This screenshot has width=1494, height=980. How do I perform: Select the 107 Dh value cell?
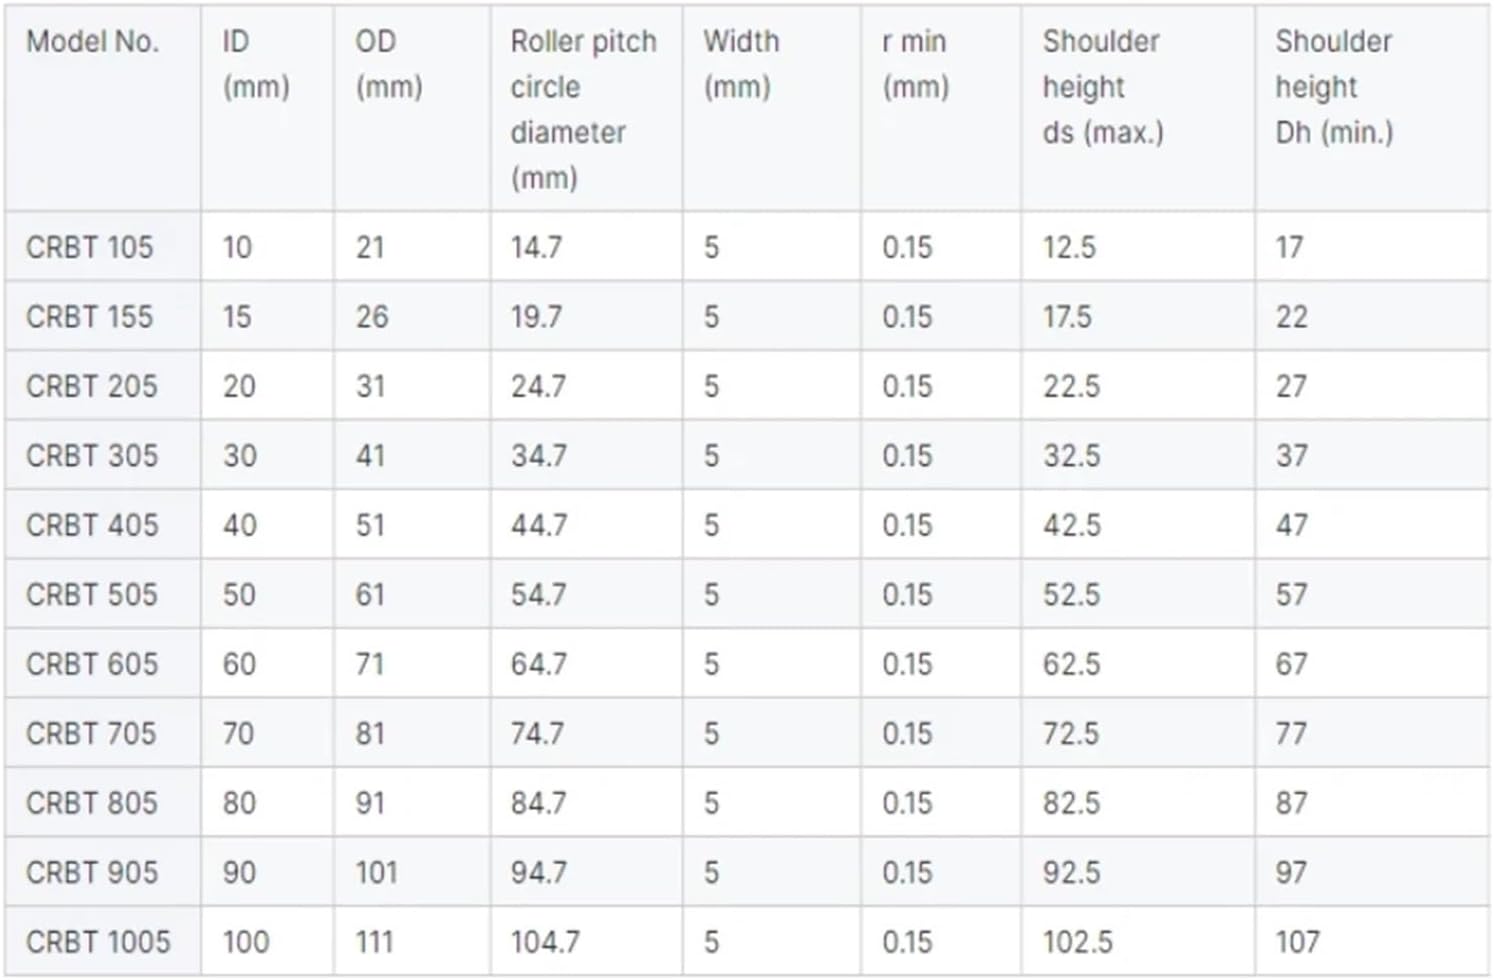click(1297, 941)
